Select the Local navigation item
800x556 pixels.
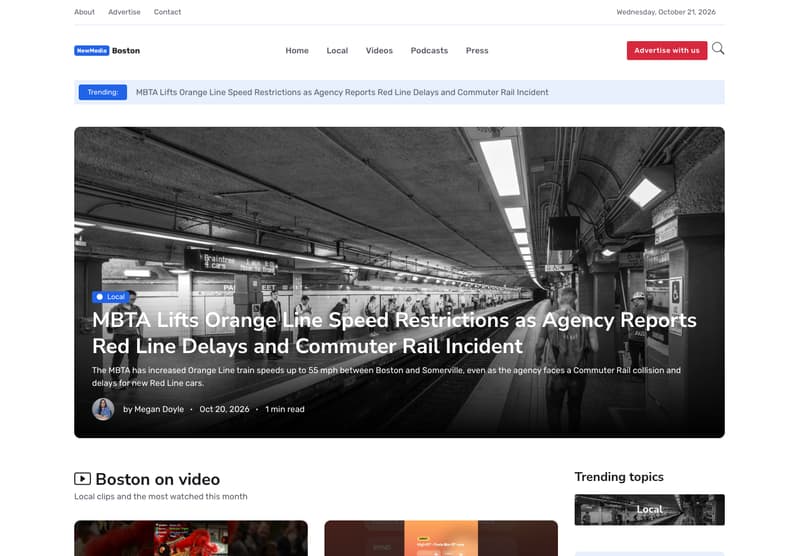[337, 50]
